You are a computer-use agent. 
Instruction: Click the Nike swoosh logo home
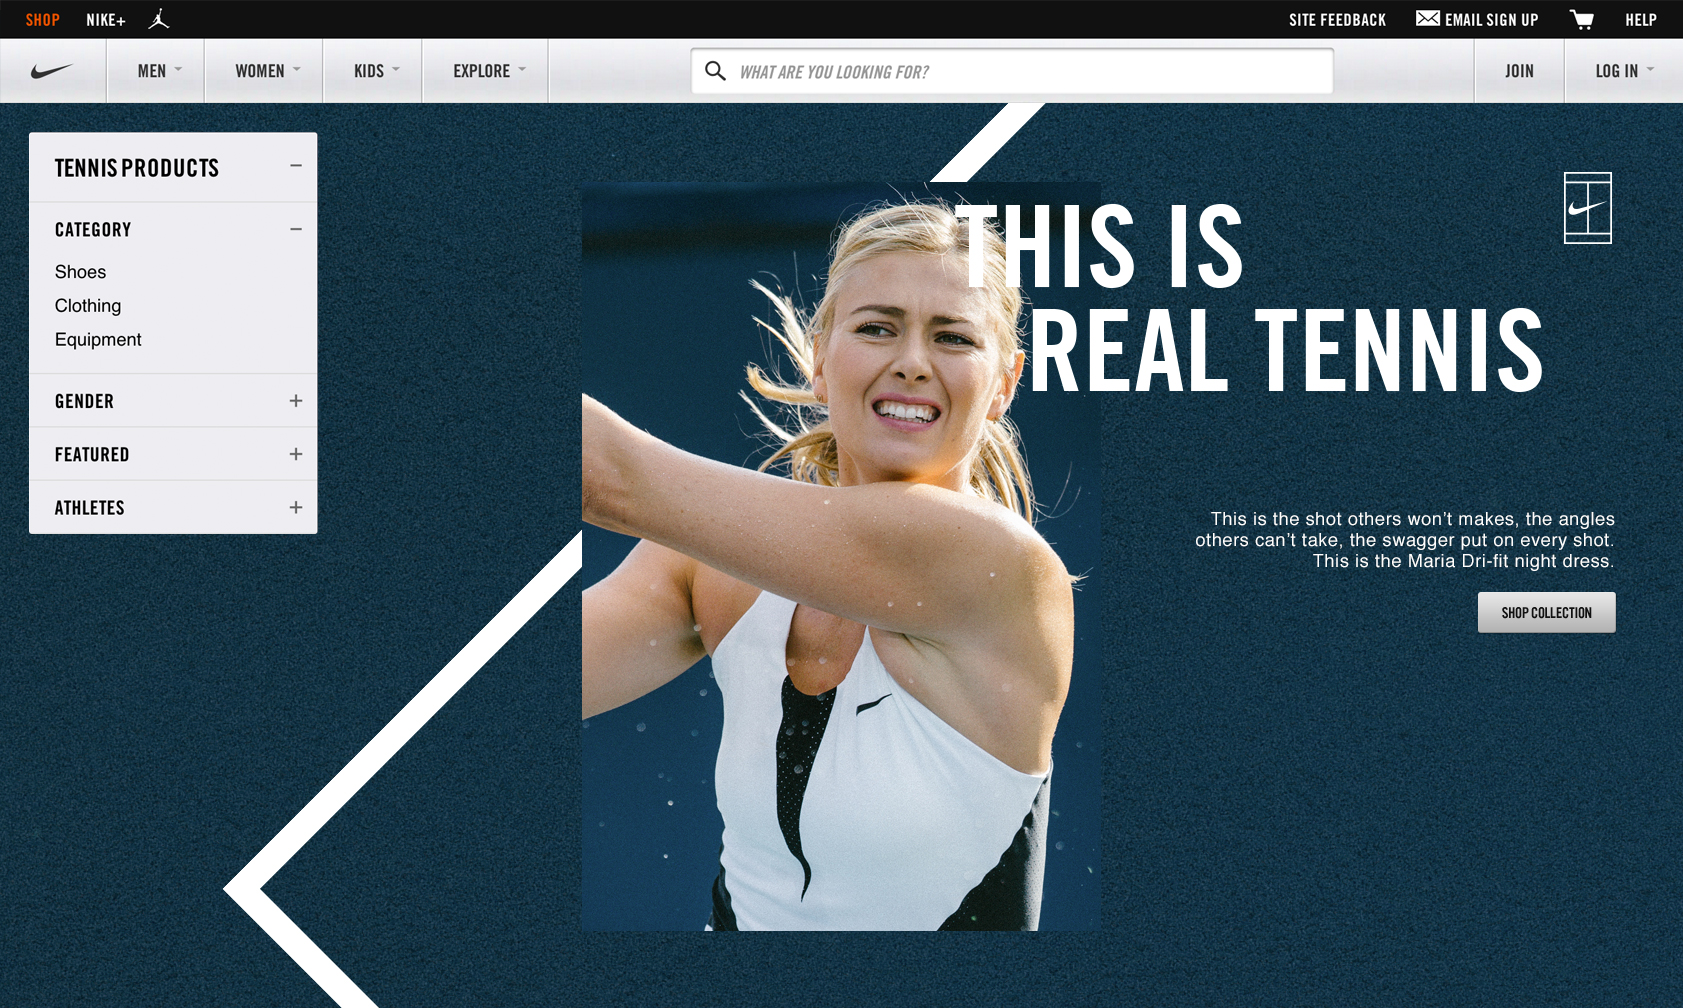[52, 71]
